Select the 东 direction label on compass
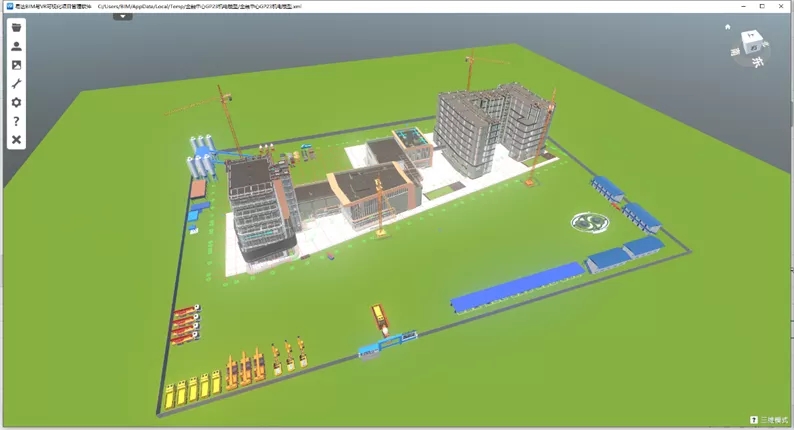Image resolution: width=794 pixels, height=430 pixels. click(758, 62)
